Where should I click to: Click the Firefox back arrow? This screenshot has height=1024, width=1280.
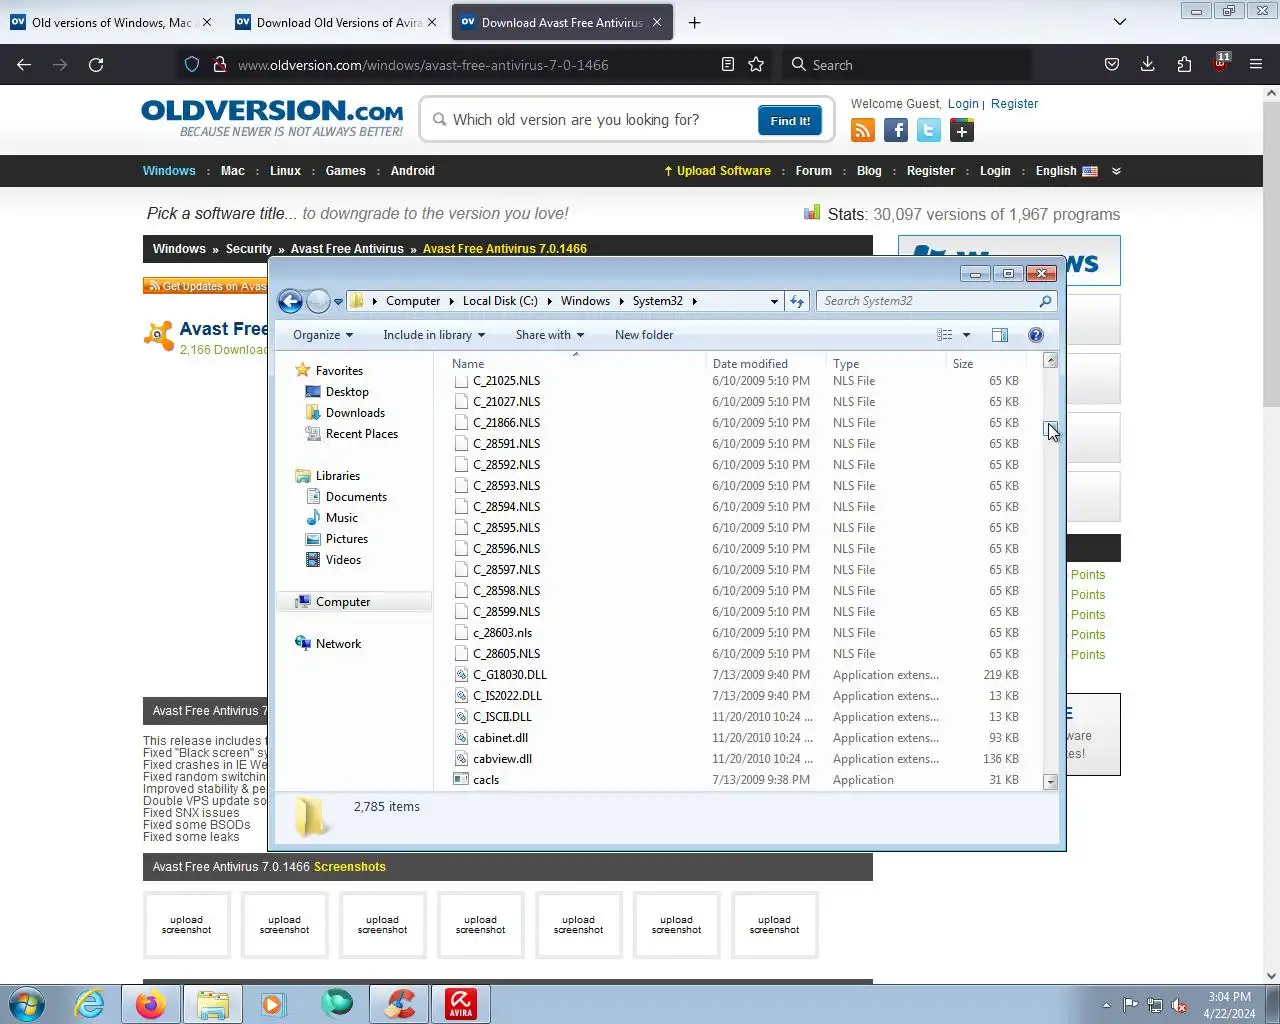tap(24, 64)
